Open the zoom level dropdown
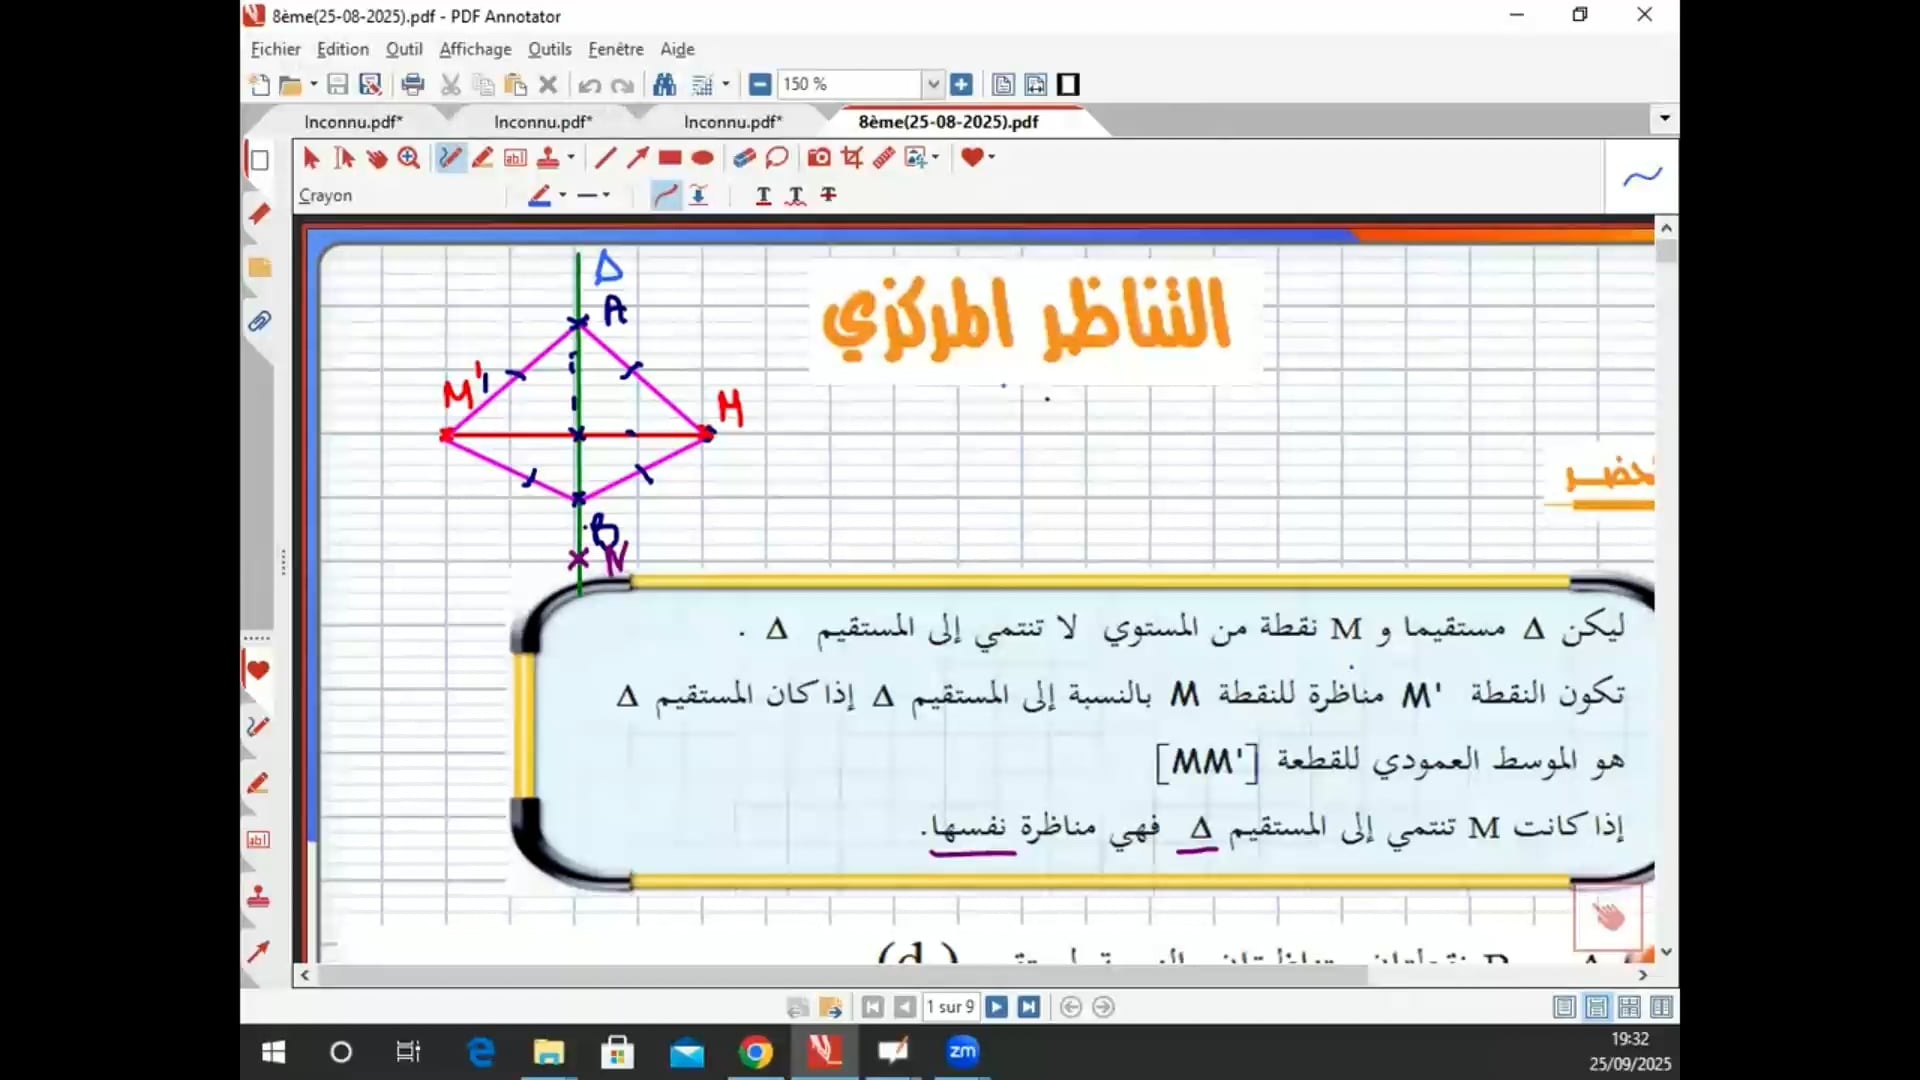Image resolution: width=1920 pixels, height=1080 pixels. pos(932,85)
